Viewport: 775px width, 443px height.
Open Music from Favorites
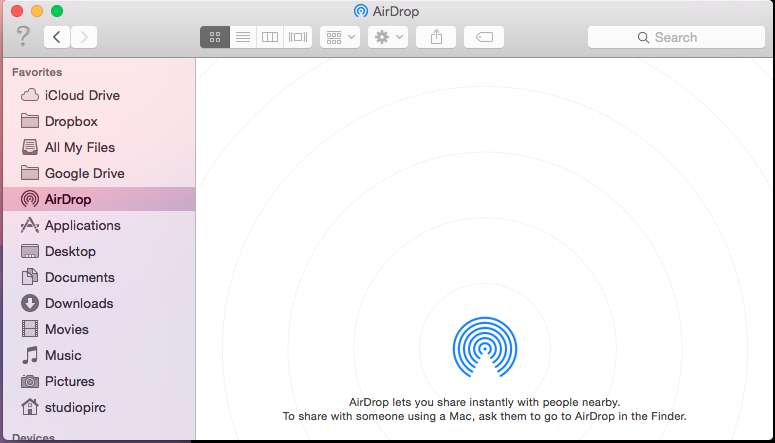point(63,355)
